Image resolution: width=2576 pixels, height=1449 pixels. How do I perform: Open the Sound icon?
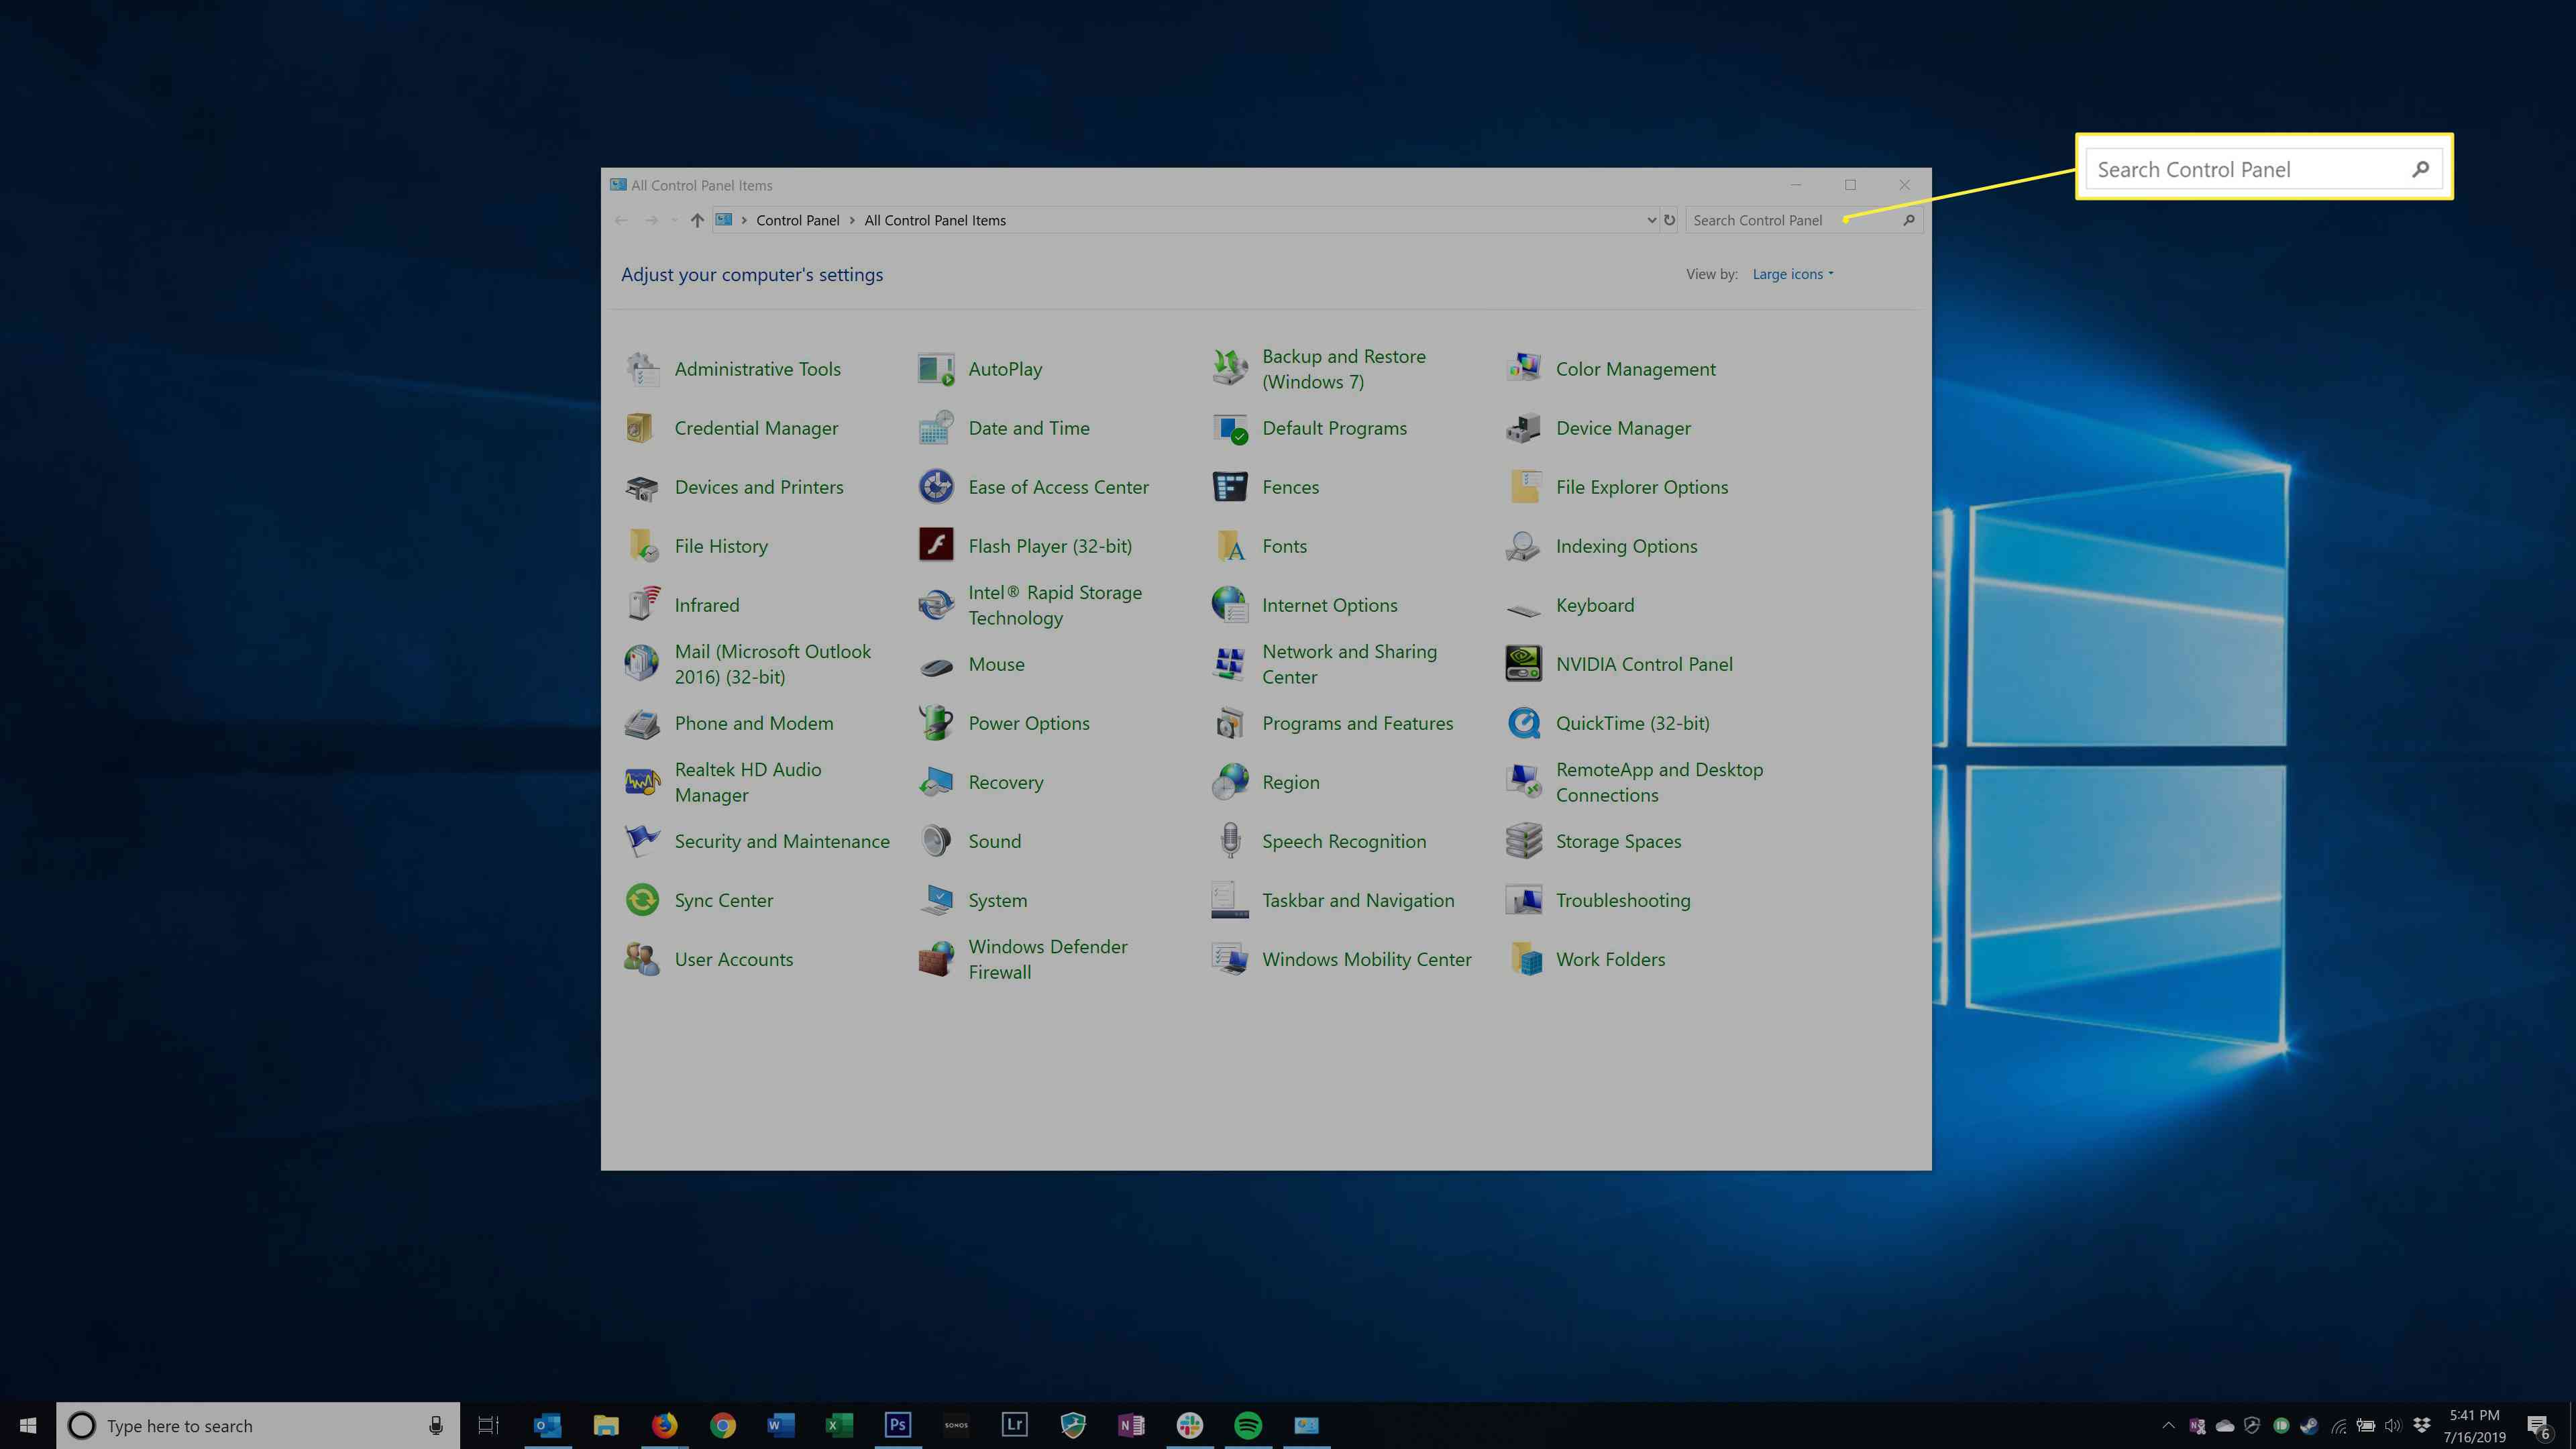[x=936, y=841]
